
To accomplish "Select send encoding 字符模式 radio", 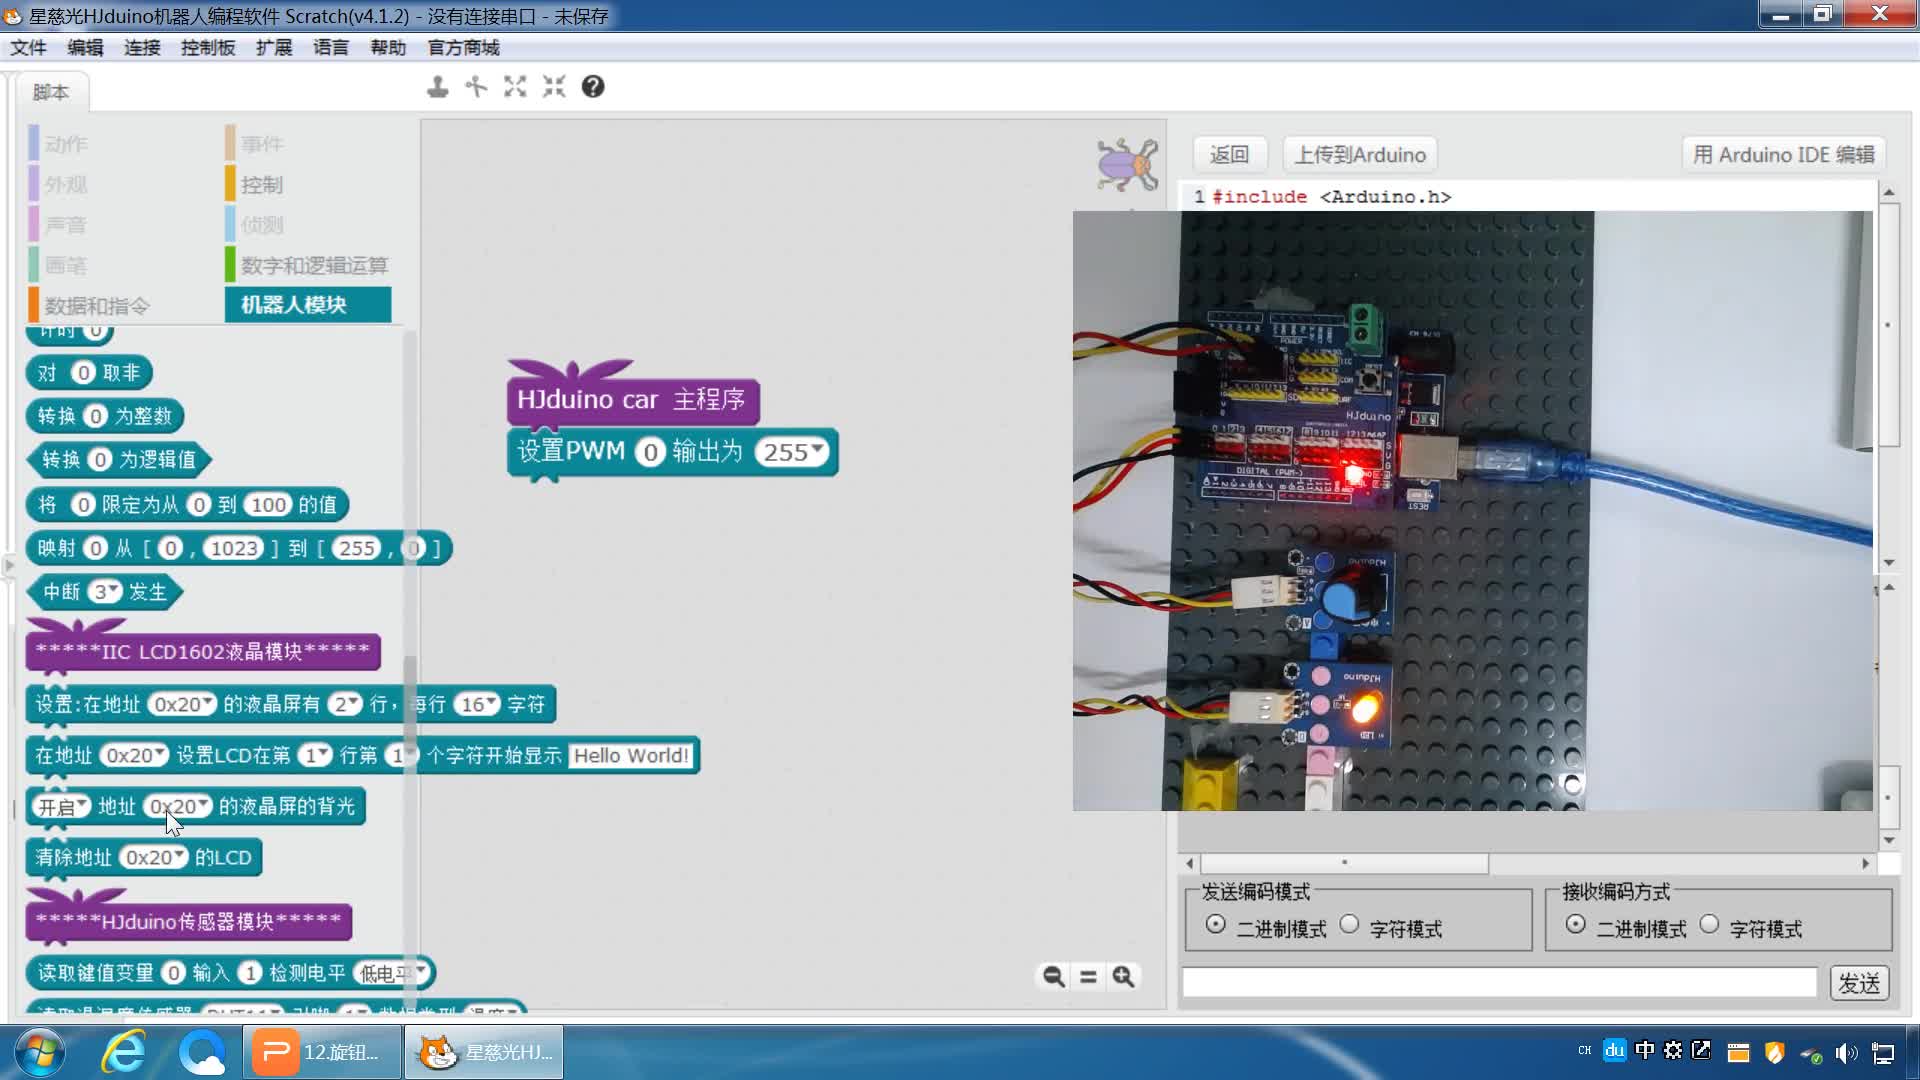I will [1349, 925].
